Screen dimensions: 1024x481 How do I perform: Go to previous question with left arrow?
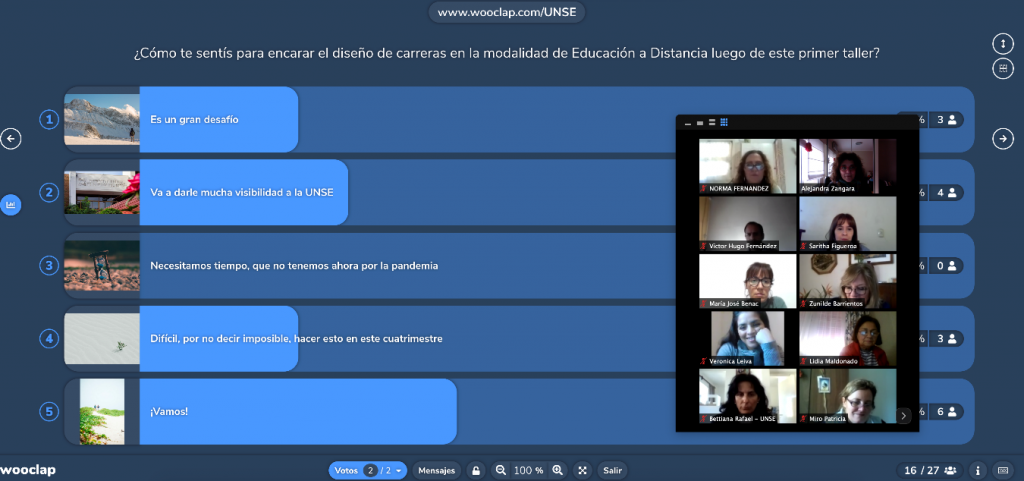pos(10,138)
